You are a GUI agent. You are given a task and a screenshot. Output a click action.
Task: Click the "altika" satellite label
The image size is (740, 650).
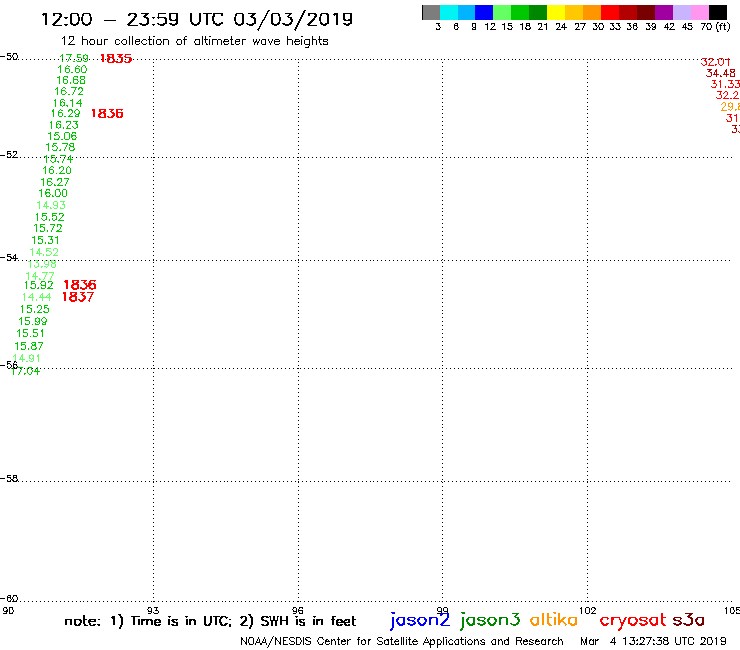554,620
